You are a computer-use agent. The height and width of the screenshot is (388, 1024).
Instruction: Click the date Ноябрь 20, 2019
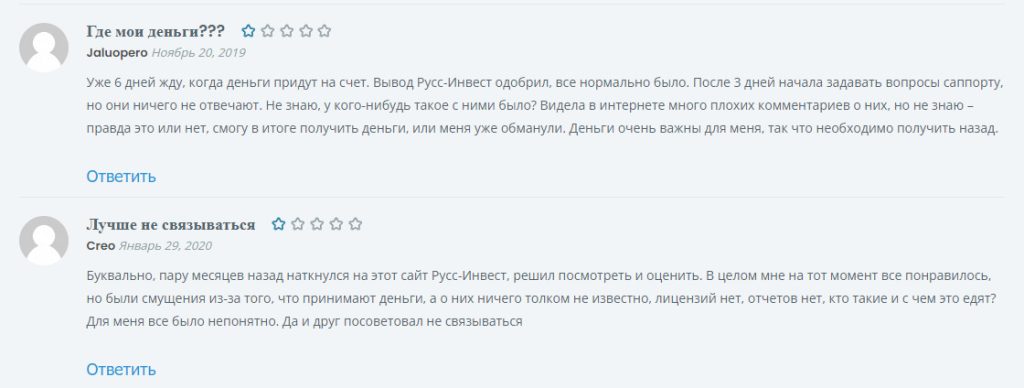tap(199, 53)
